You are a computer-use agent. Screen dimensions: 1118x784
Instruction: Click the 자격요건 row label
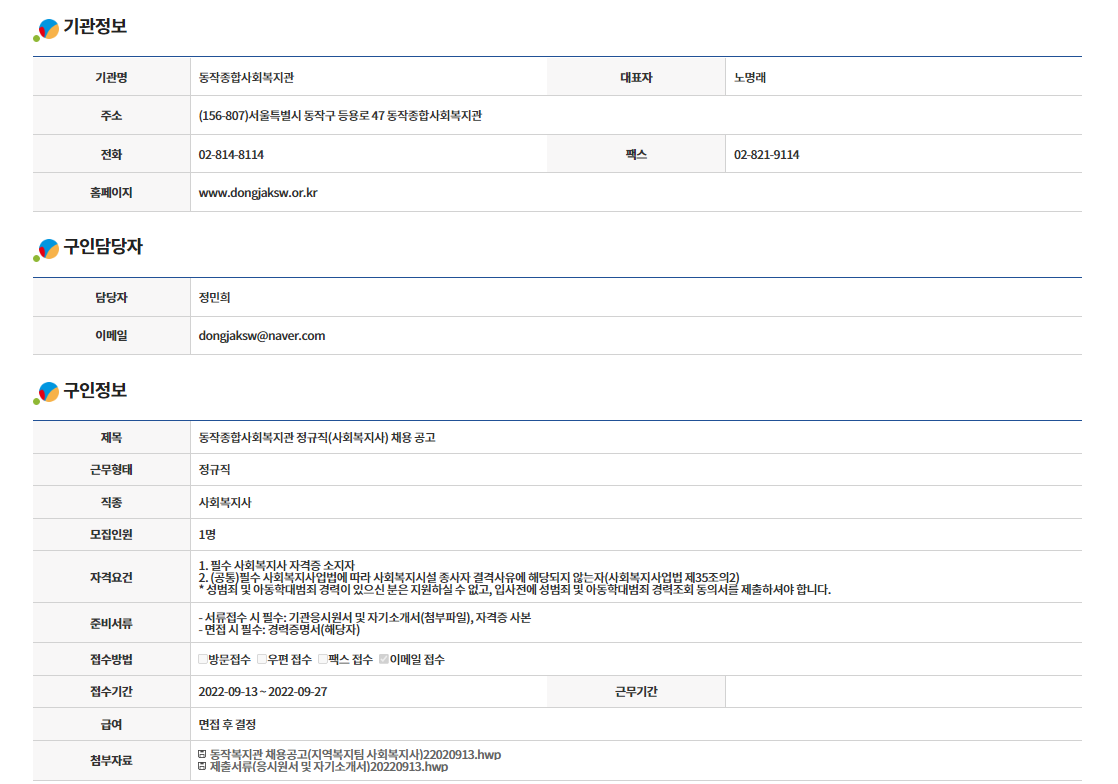111,577
